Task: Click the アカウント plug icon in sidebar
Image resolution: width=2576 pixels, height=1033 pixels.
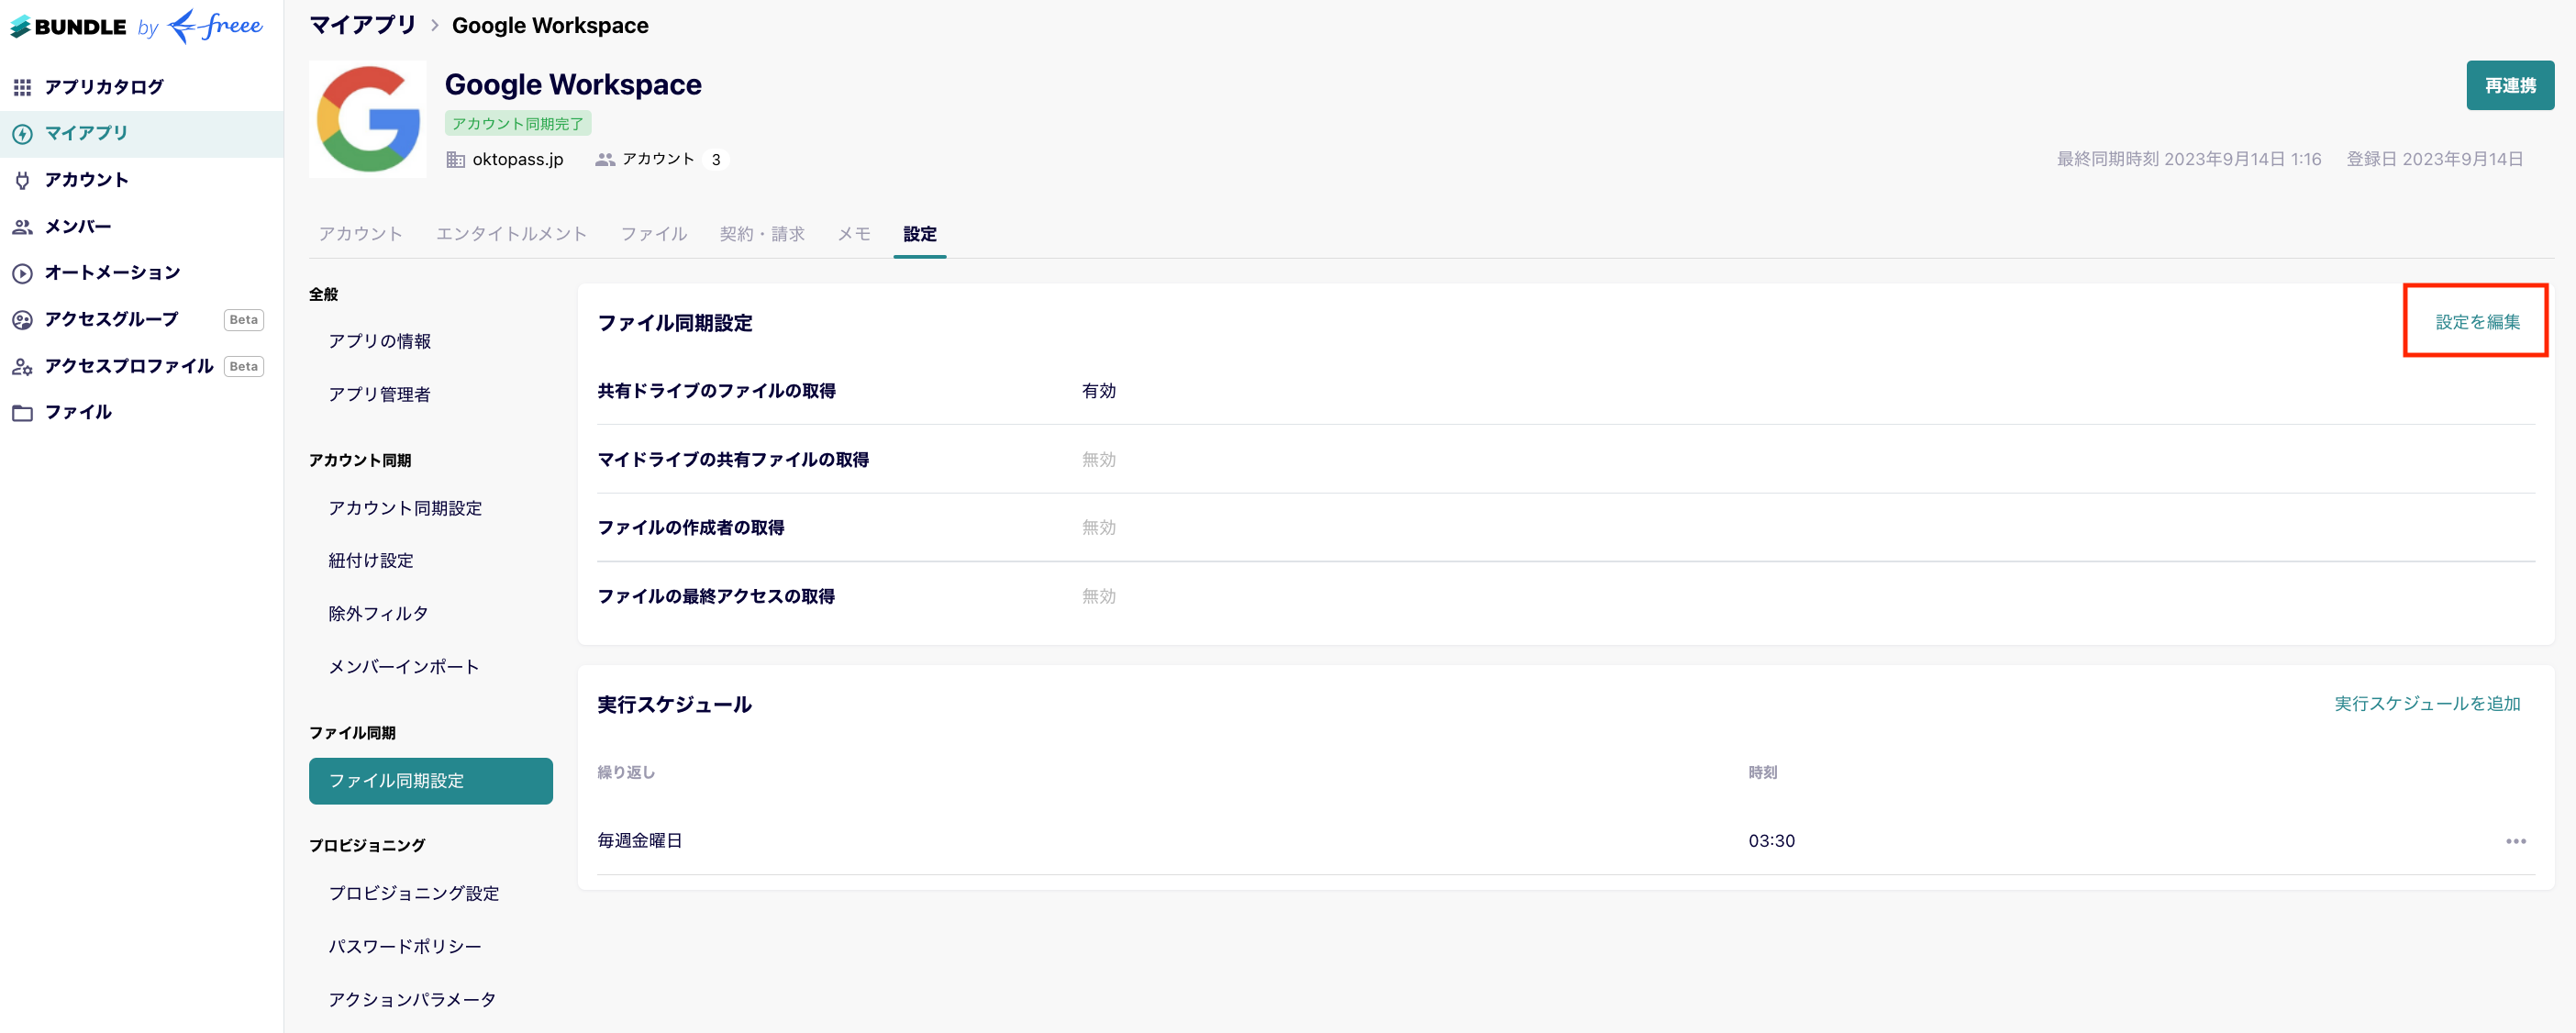Action: (22, 180)
